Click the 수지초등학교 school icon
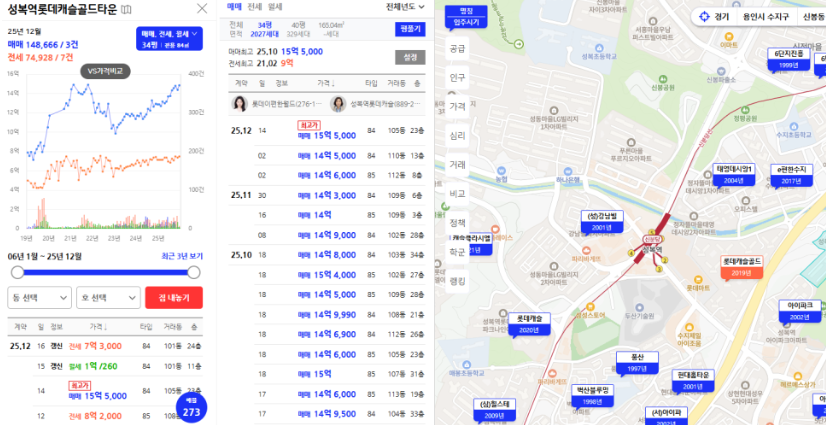The width and height of the screenshot is (826, 425). (794, 126)
